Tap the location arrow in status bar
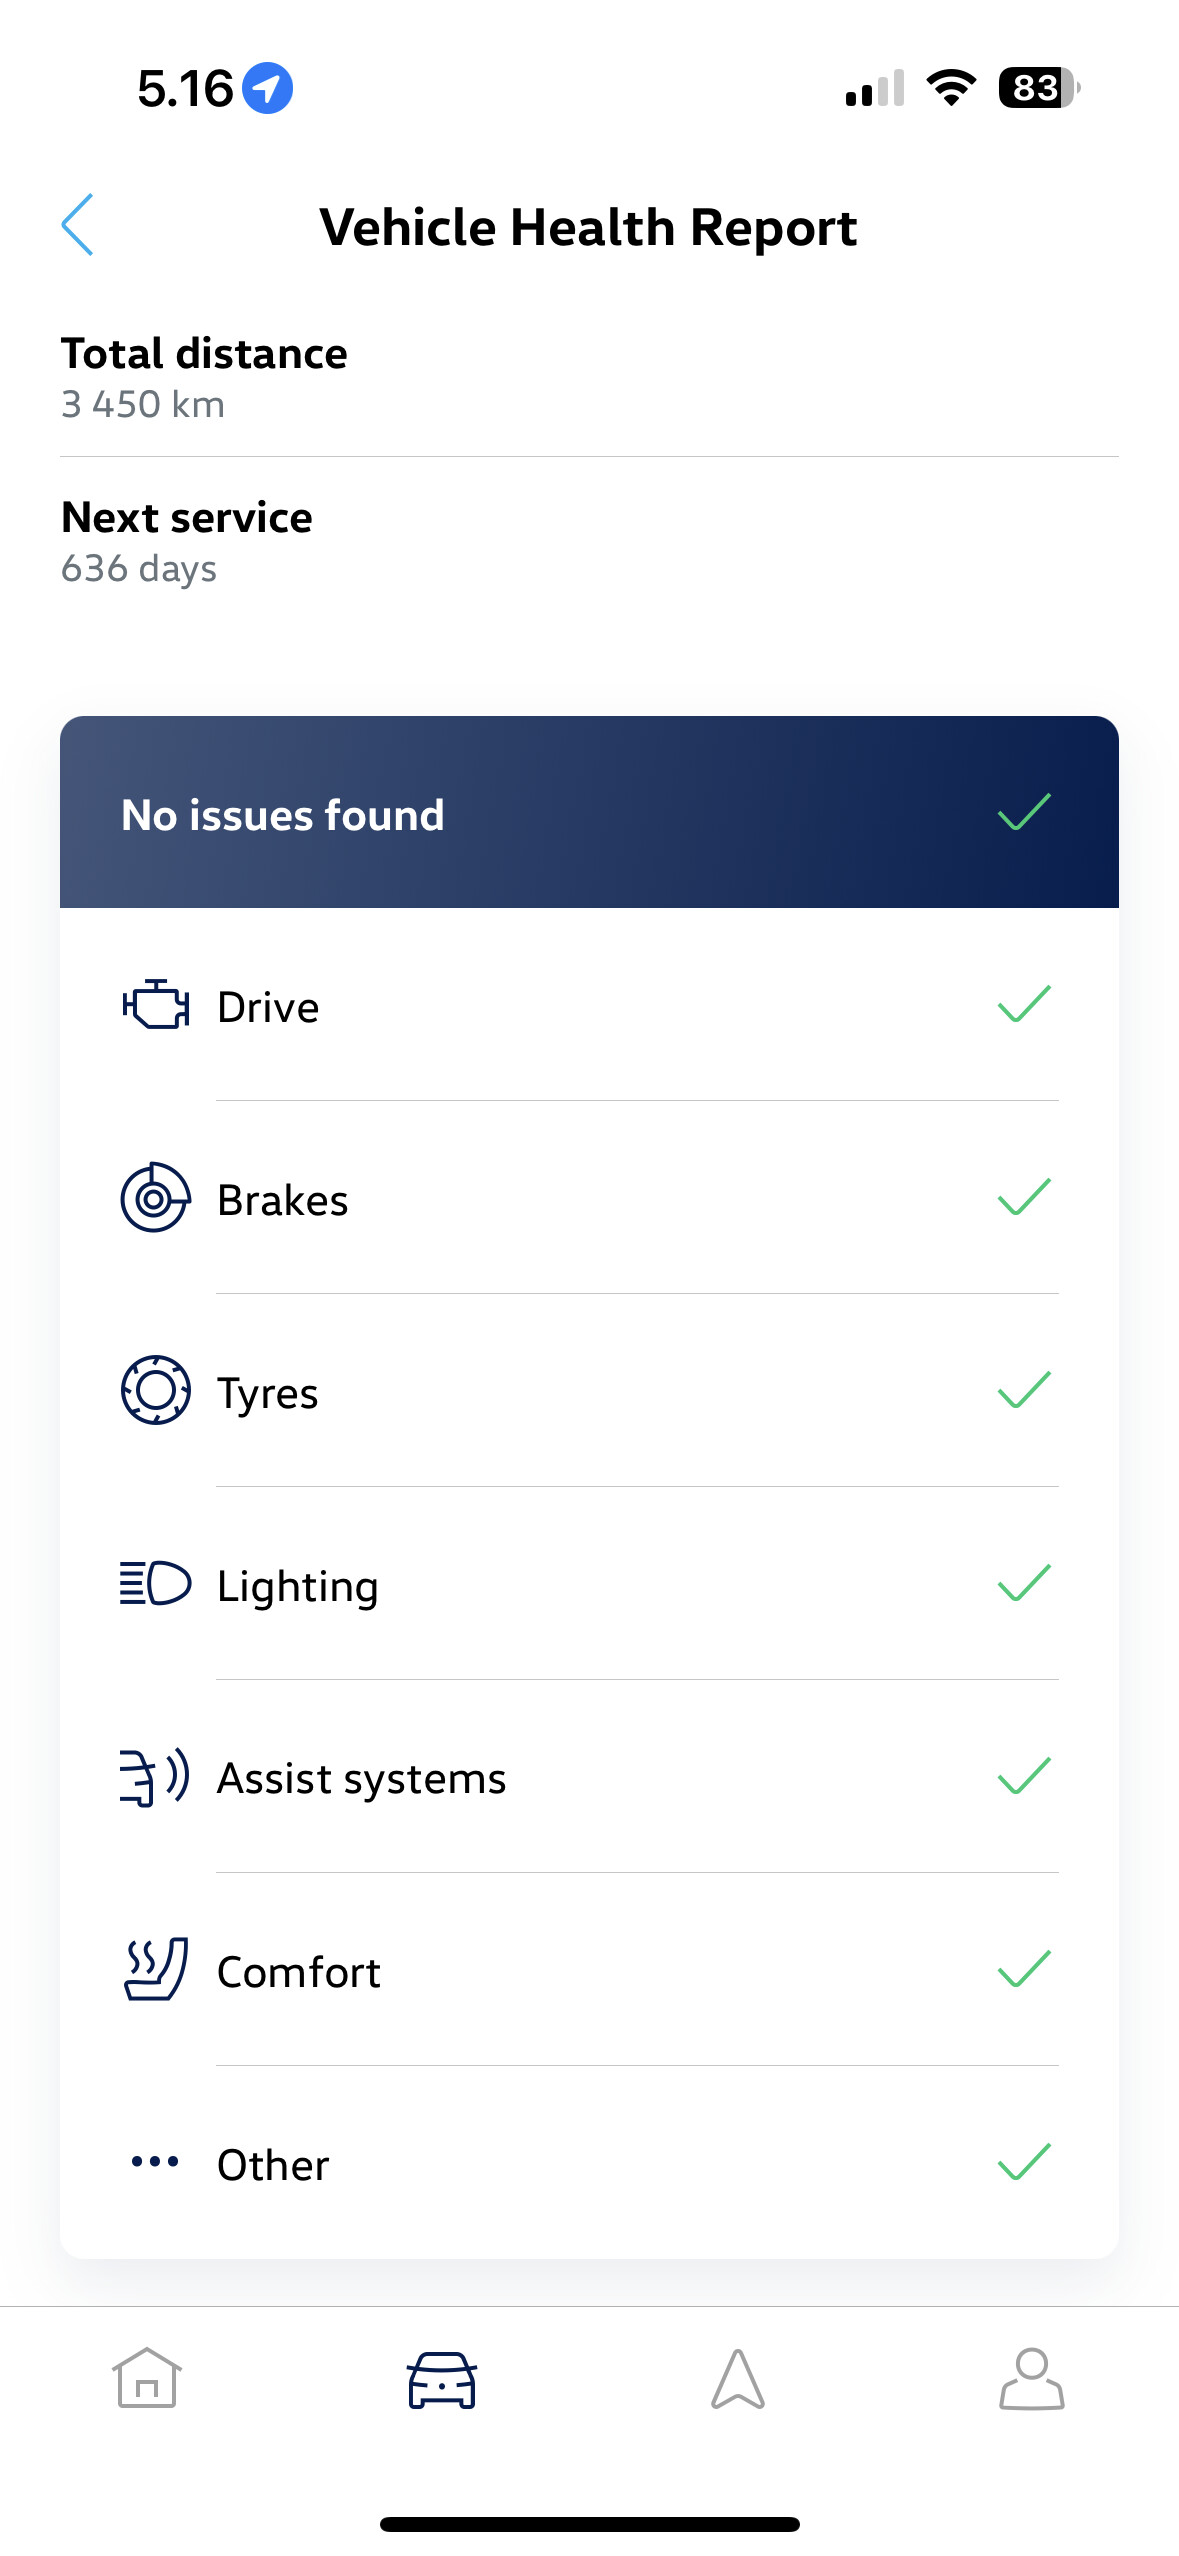This screenshot has height=2556, width=1179. pyautogui.click(x=267, y=88)
